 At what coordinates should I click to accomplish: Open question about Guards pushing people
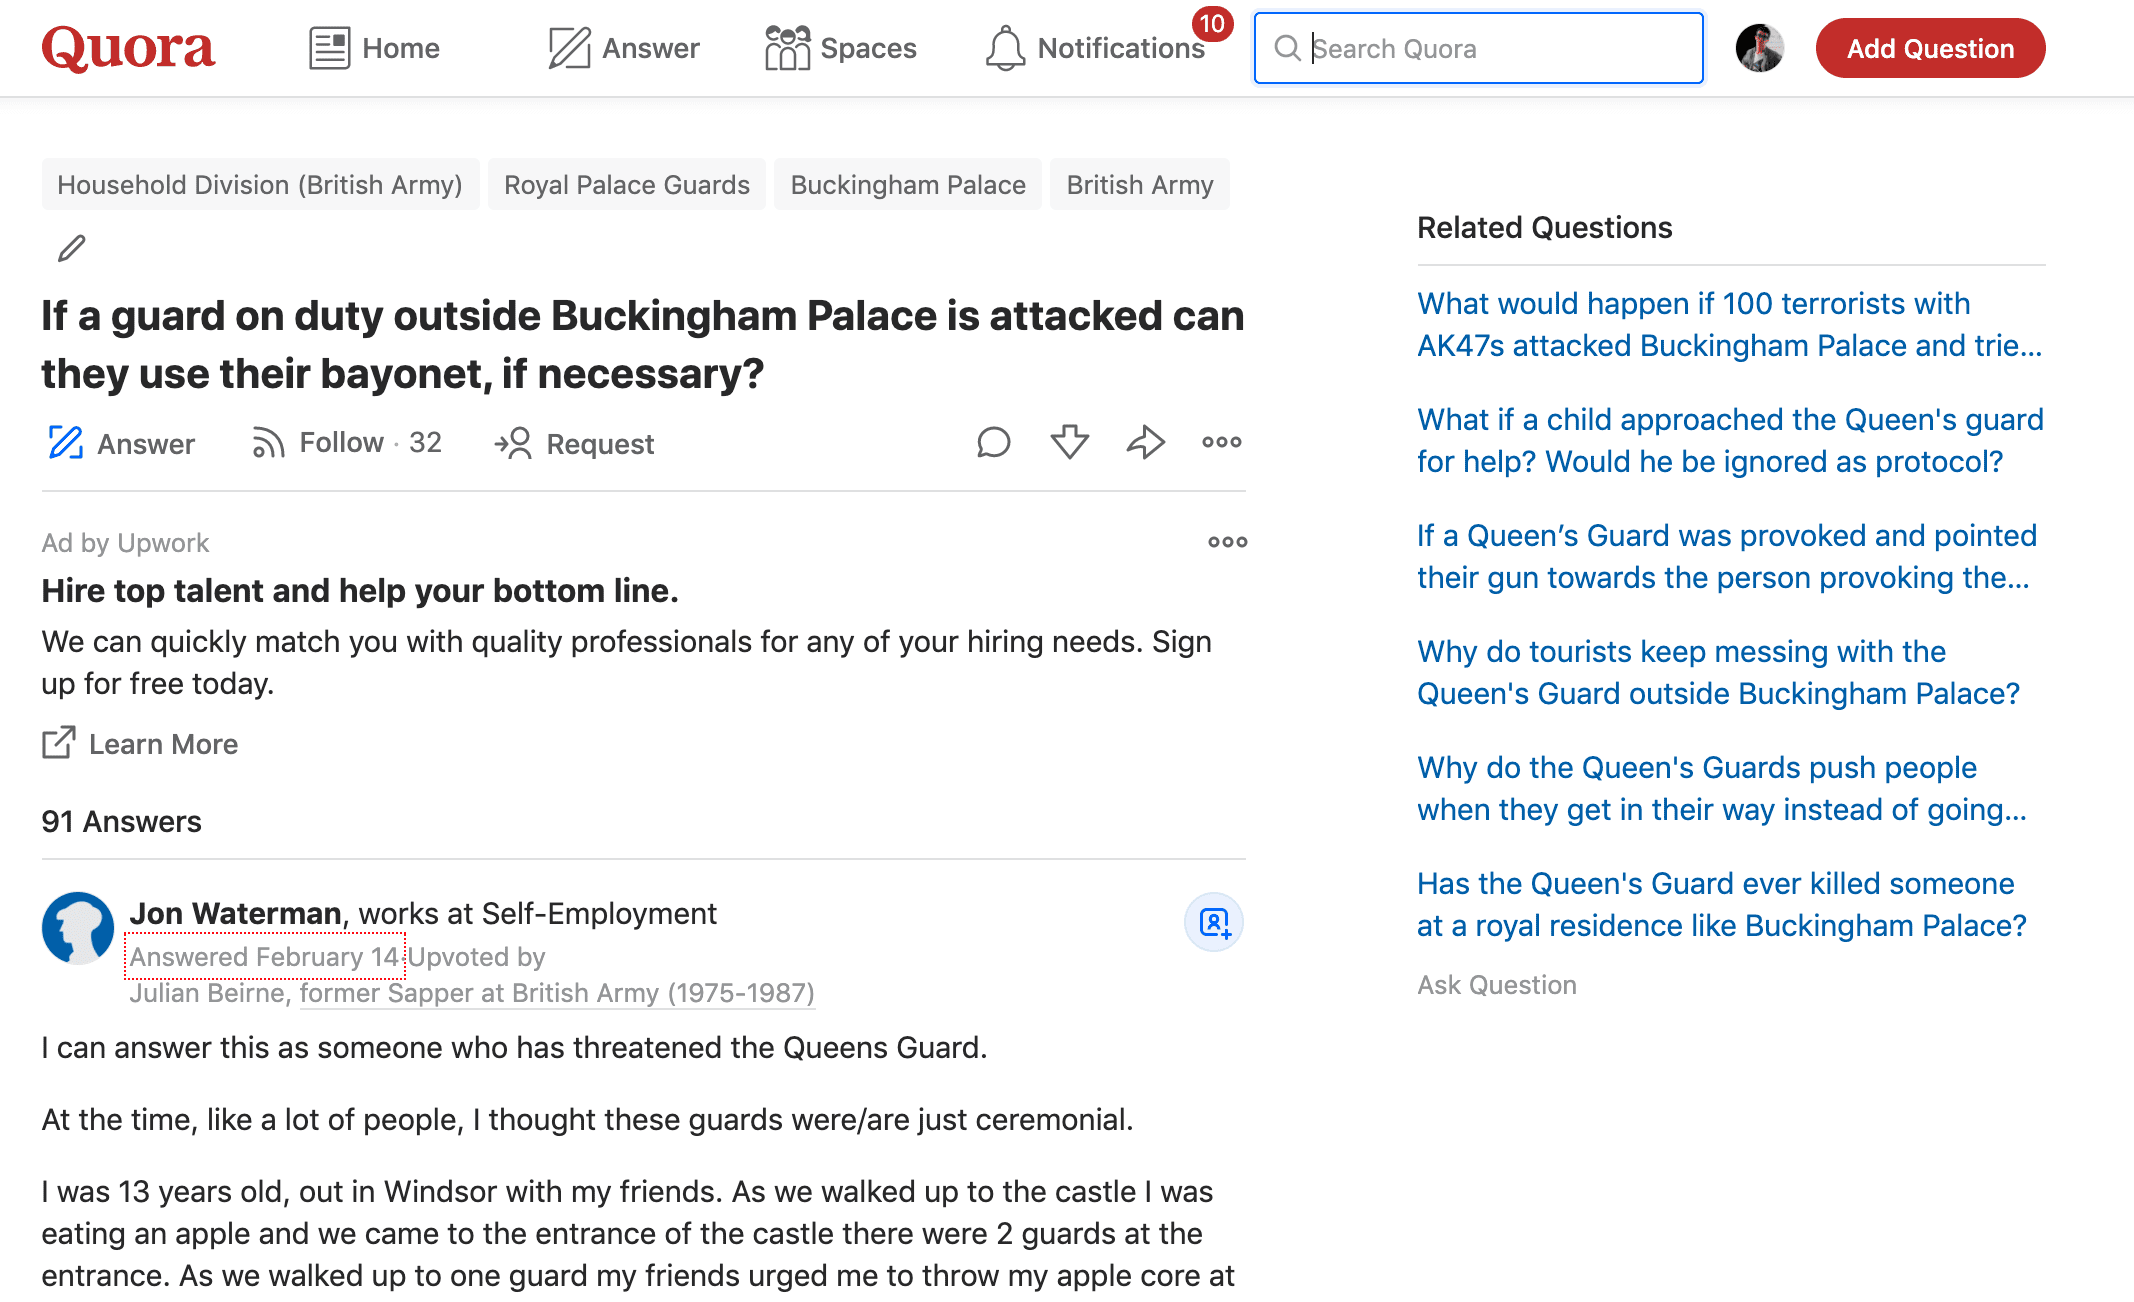[1722, 788]
